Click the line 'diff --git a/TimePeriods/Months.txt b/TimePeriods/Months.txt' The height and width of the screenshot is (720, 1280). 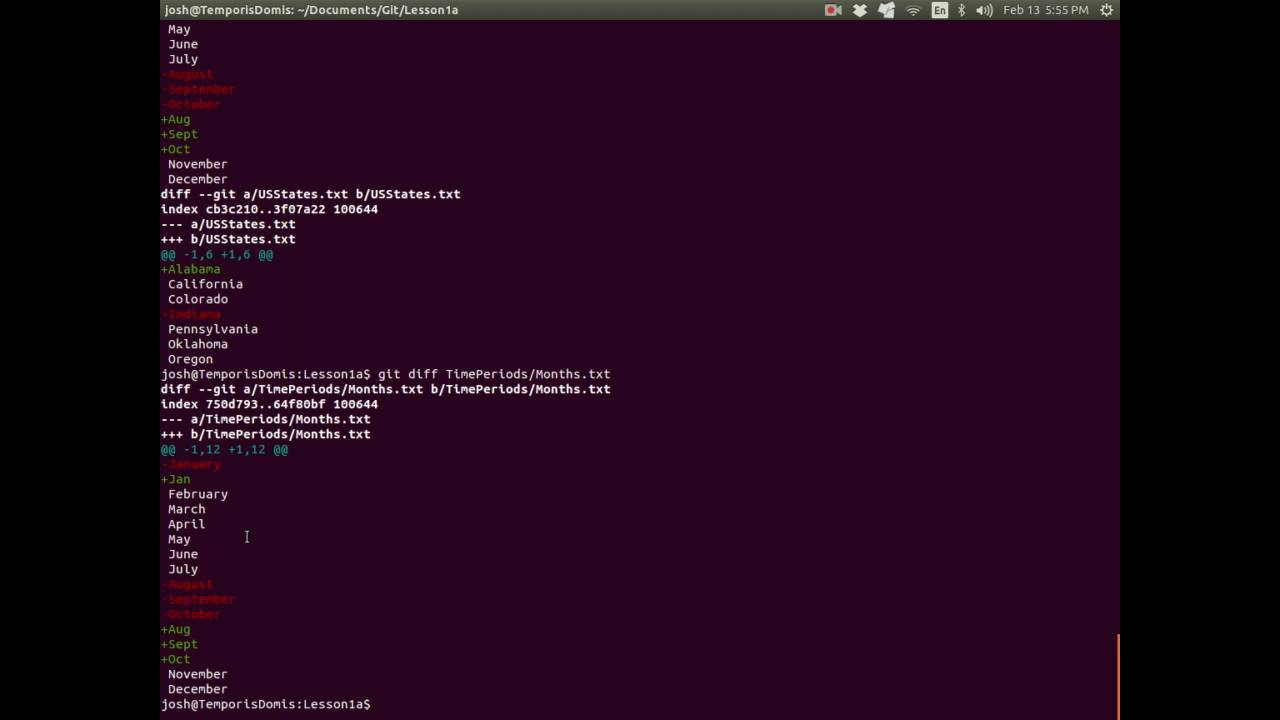pos(386,389)
